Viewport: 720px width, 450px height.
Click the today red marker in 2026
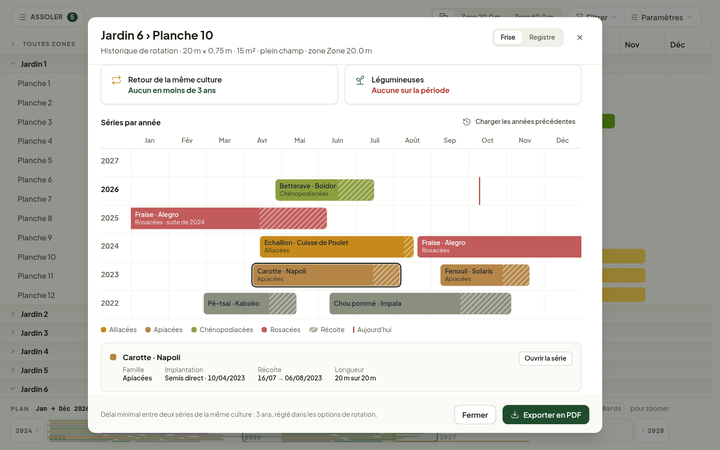coord(479,191)
